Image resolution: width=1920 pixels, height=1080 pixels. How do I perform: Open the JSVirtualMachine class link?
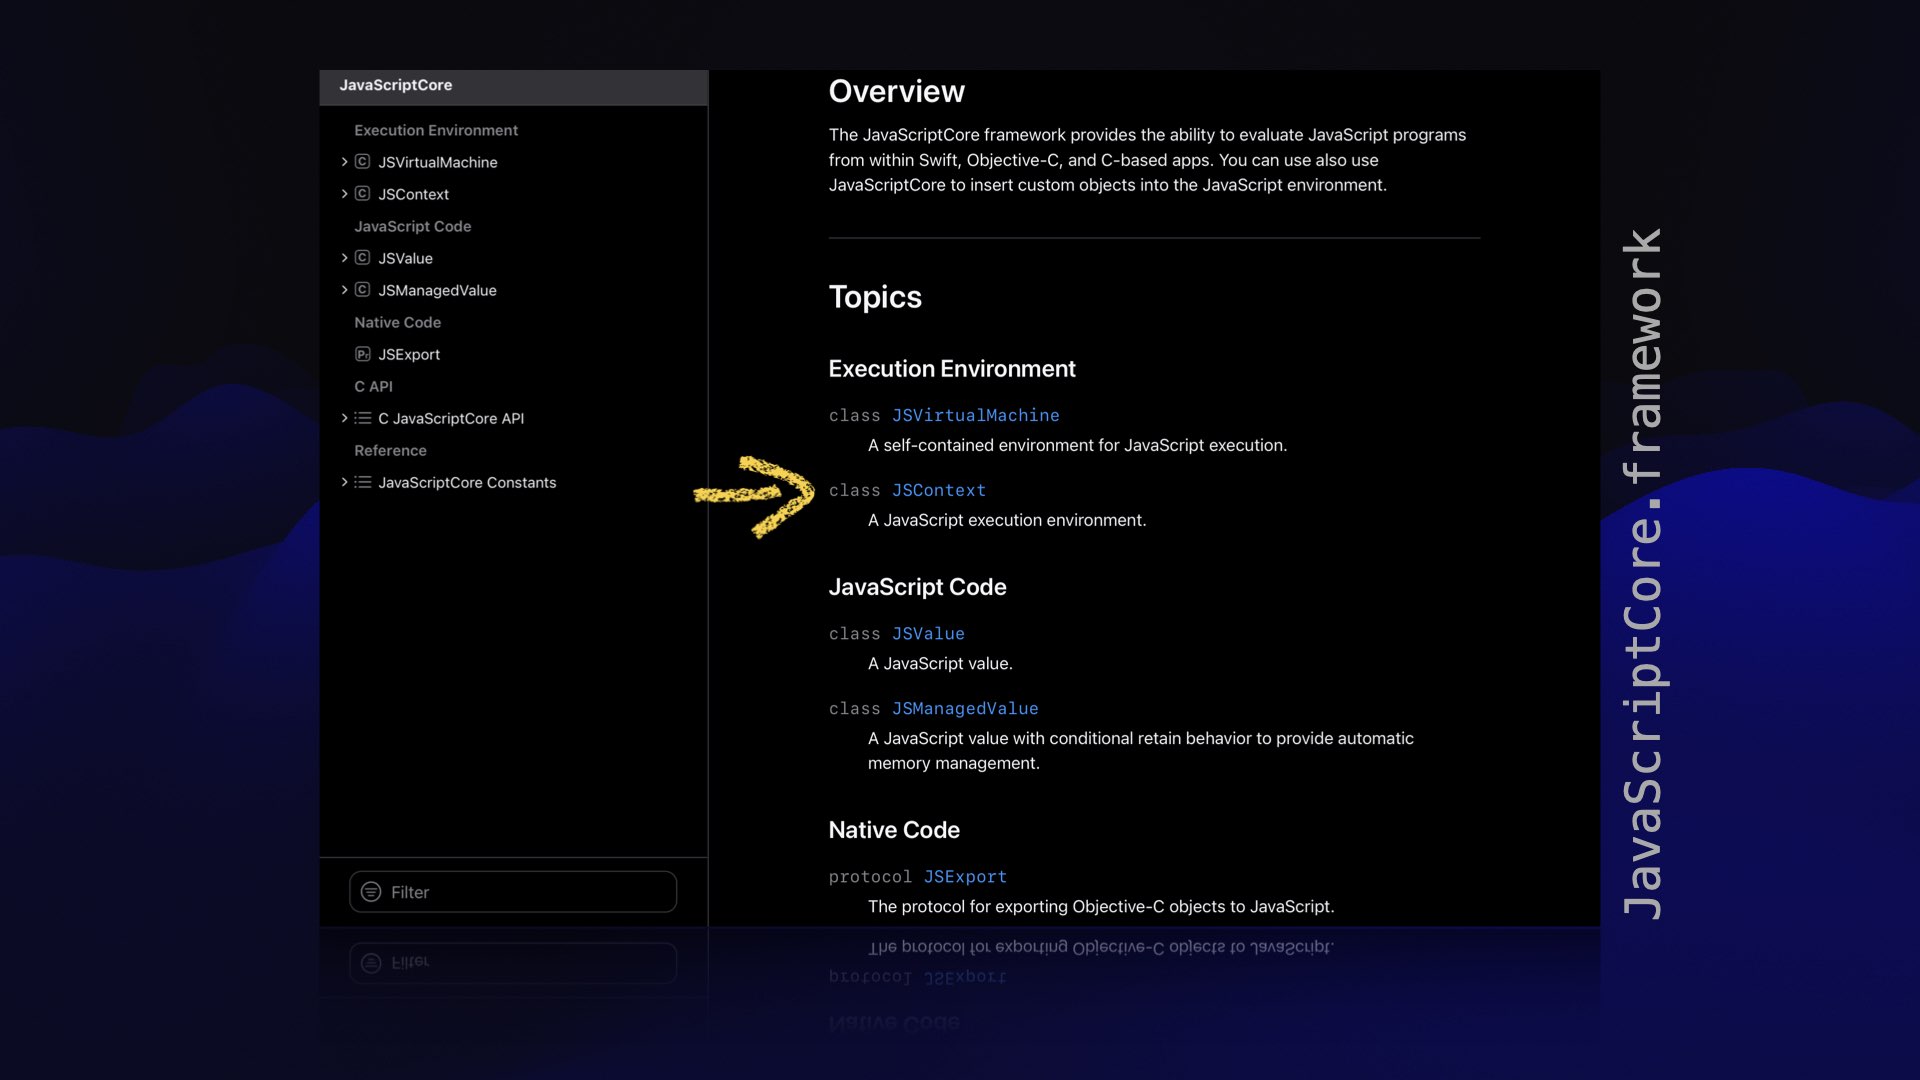coord(975,415)
